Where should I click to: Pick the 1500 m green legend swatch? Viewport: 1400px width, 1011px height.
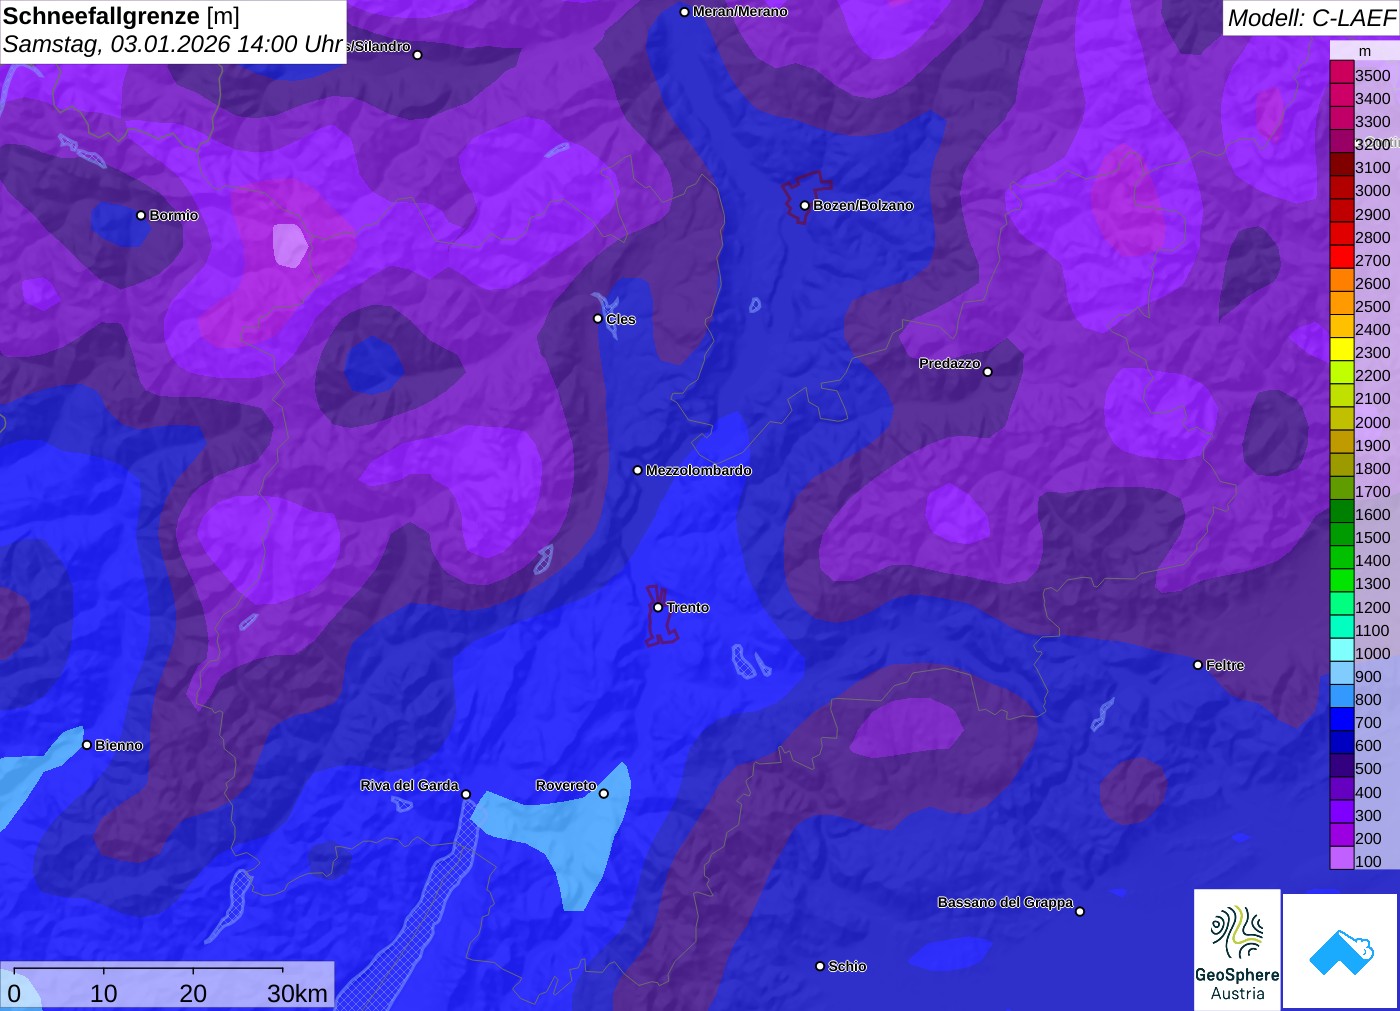[x=1342, y=537]
